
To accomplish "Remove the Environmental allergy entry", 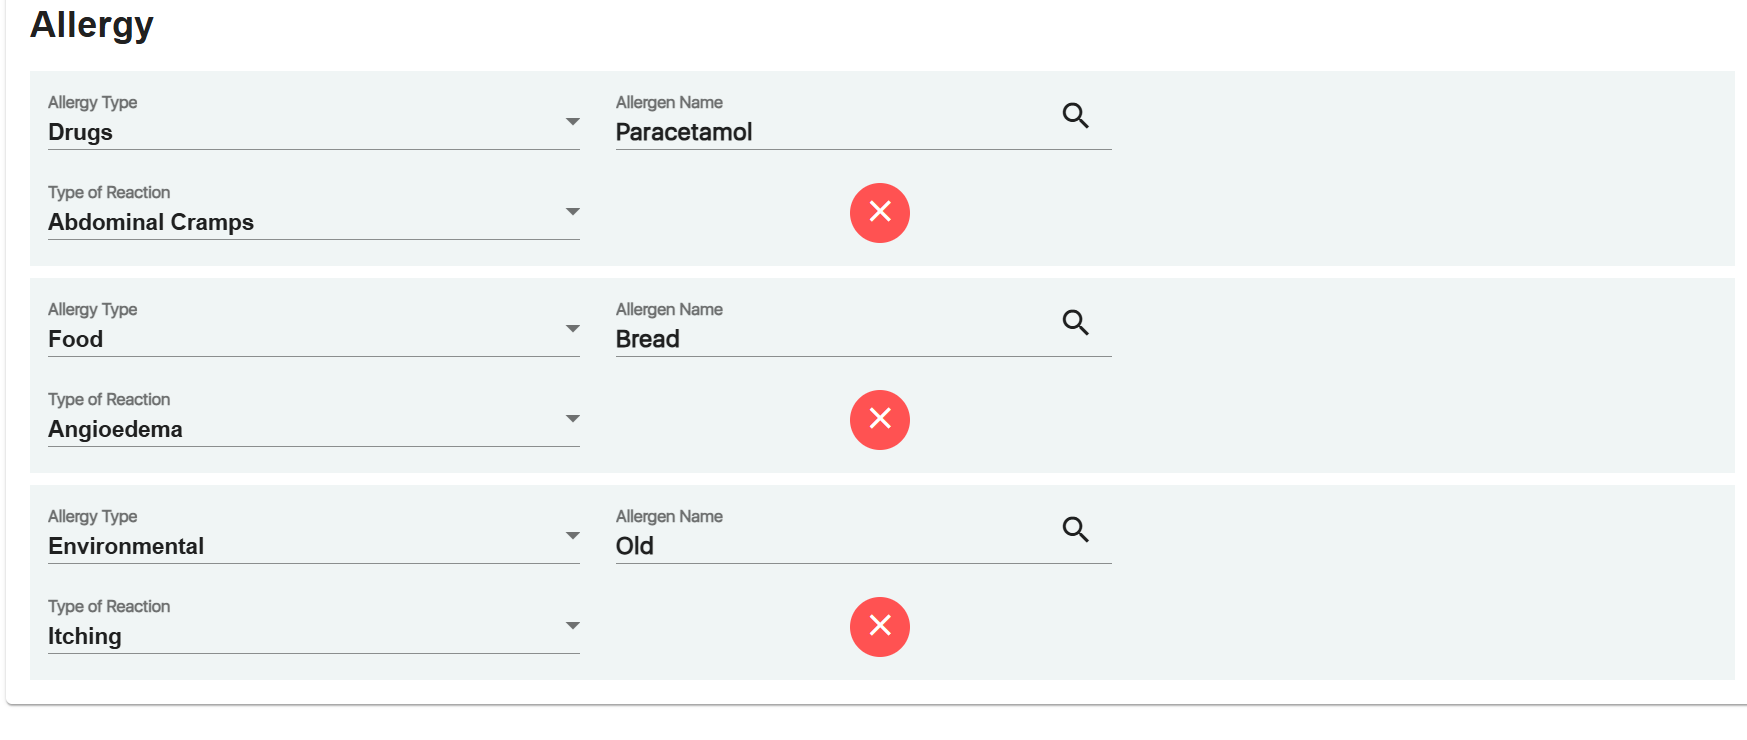I will pos(880,626).
